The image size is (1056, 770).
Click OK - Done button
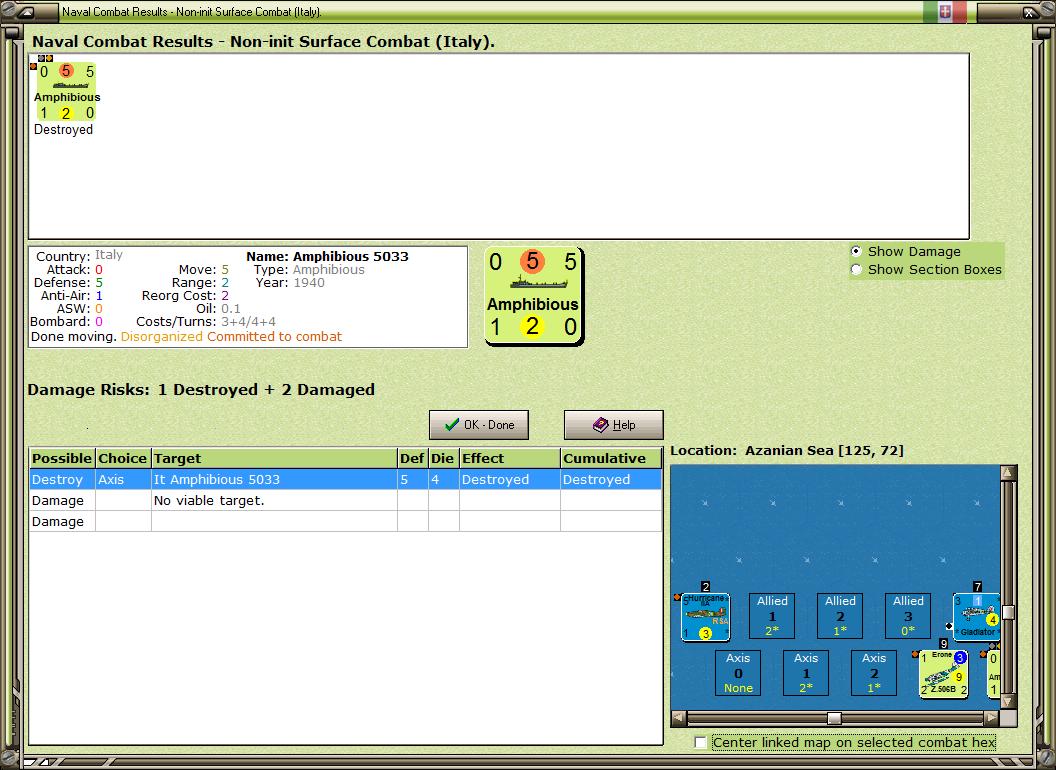[x=479, y=425]
